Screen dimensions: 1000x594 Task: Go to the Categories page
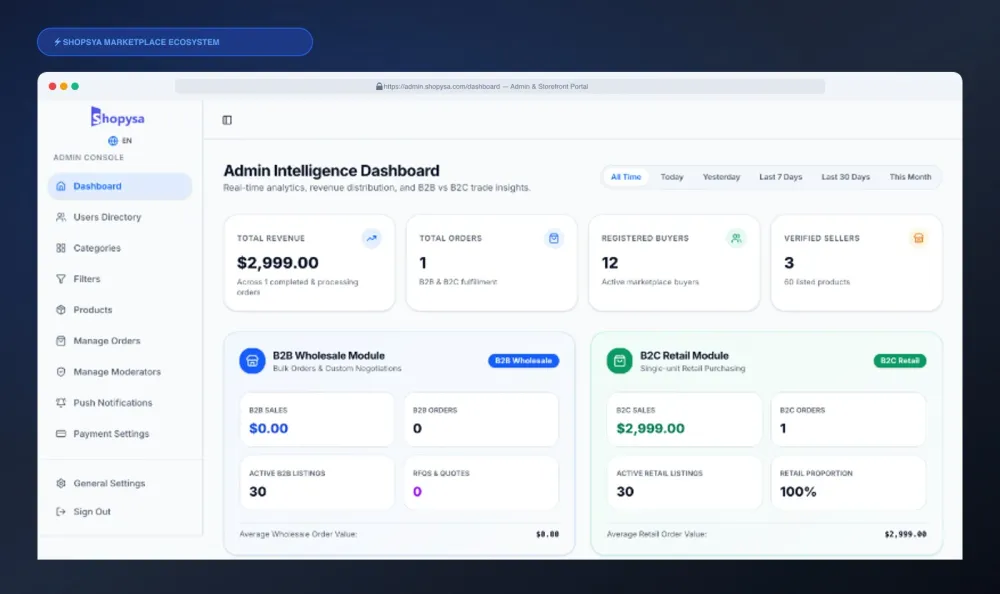point(120,248)
